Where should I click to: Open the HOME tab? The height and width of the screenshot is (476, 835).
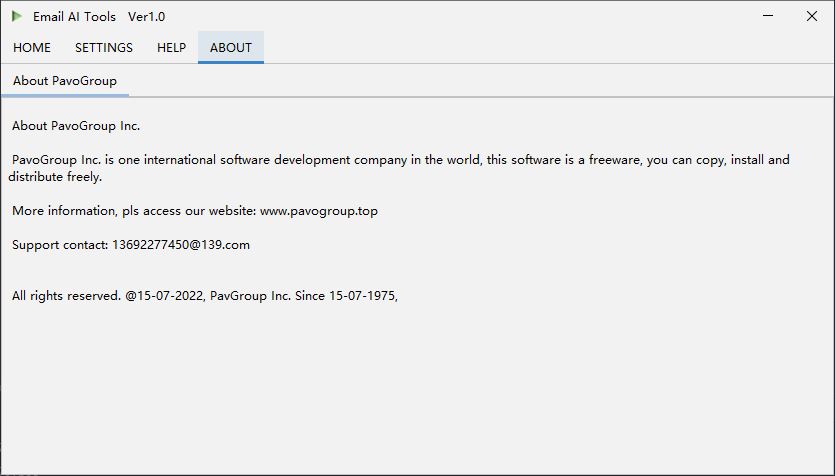tap(32, 48)
